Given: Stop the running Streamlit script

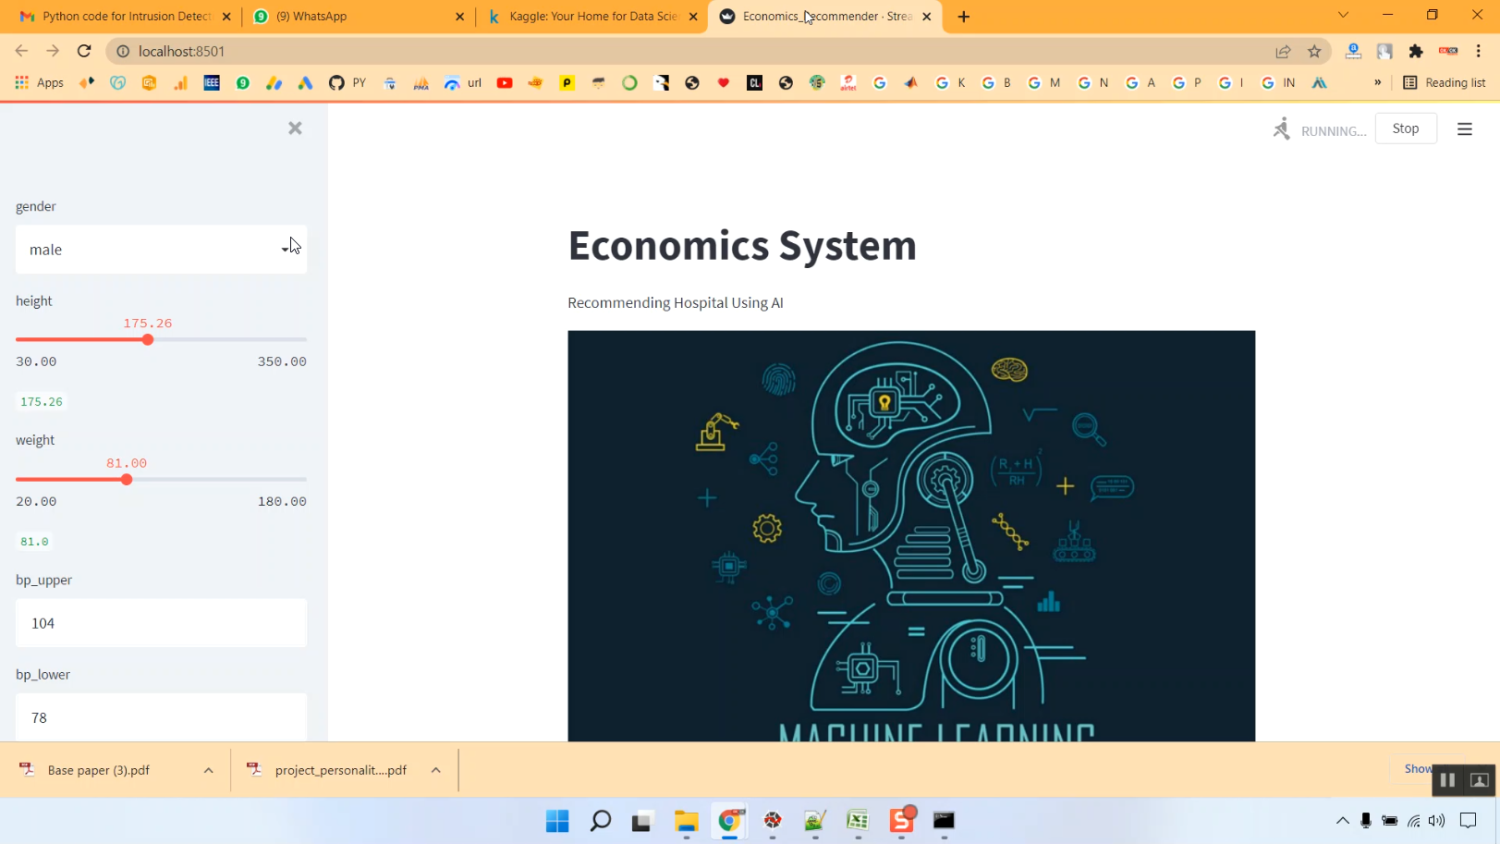Looking at the screenshot, I should (x=1406, y=128).
